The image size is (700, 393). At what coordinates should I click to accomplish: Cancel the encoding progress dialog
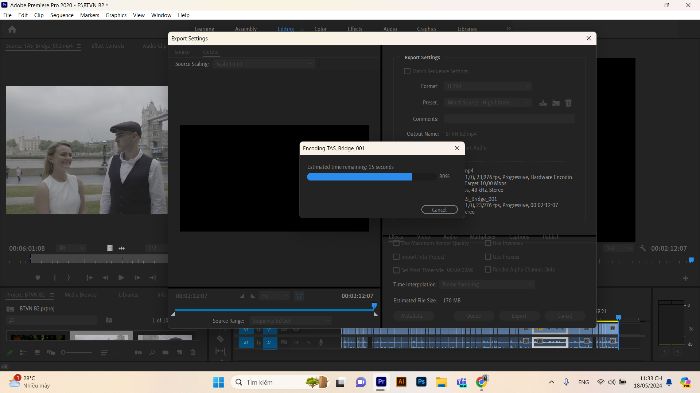tap(439, 209)
